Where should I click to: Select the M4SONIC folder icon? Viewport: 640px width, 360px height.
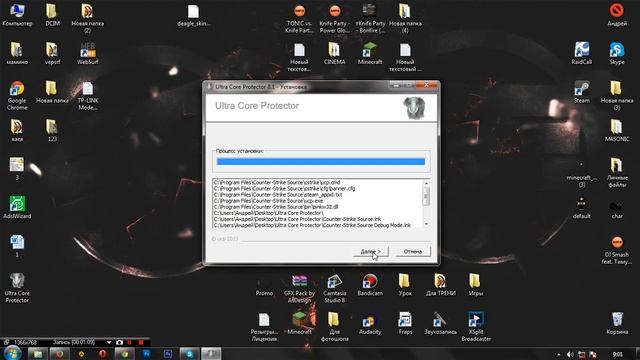pos(617,130)
